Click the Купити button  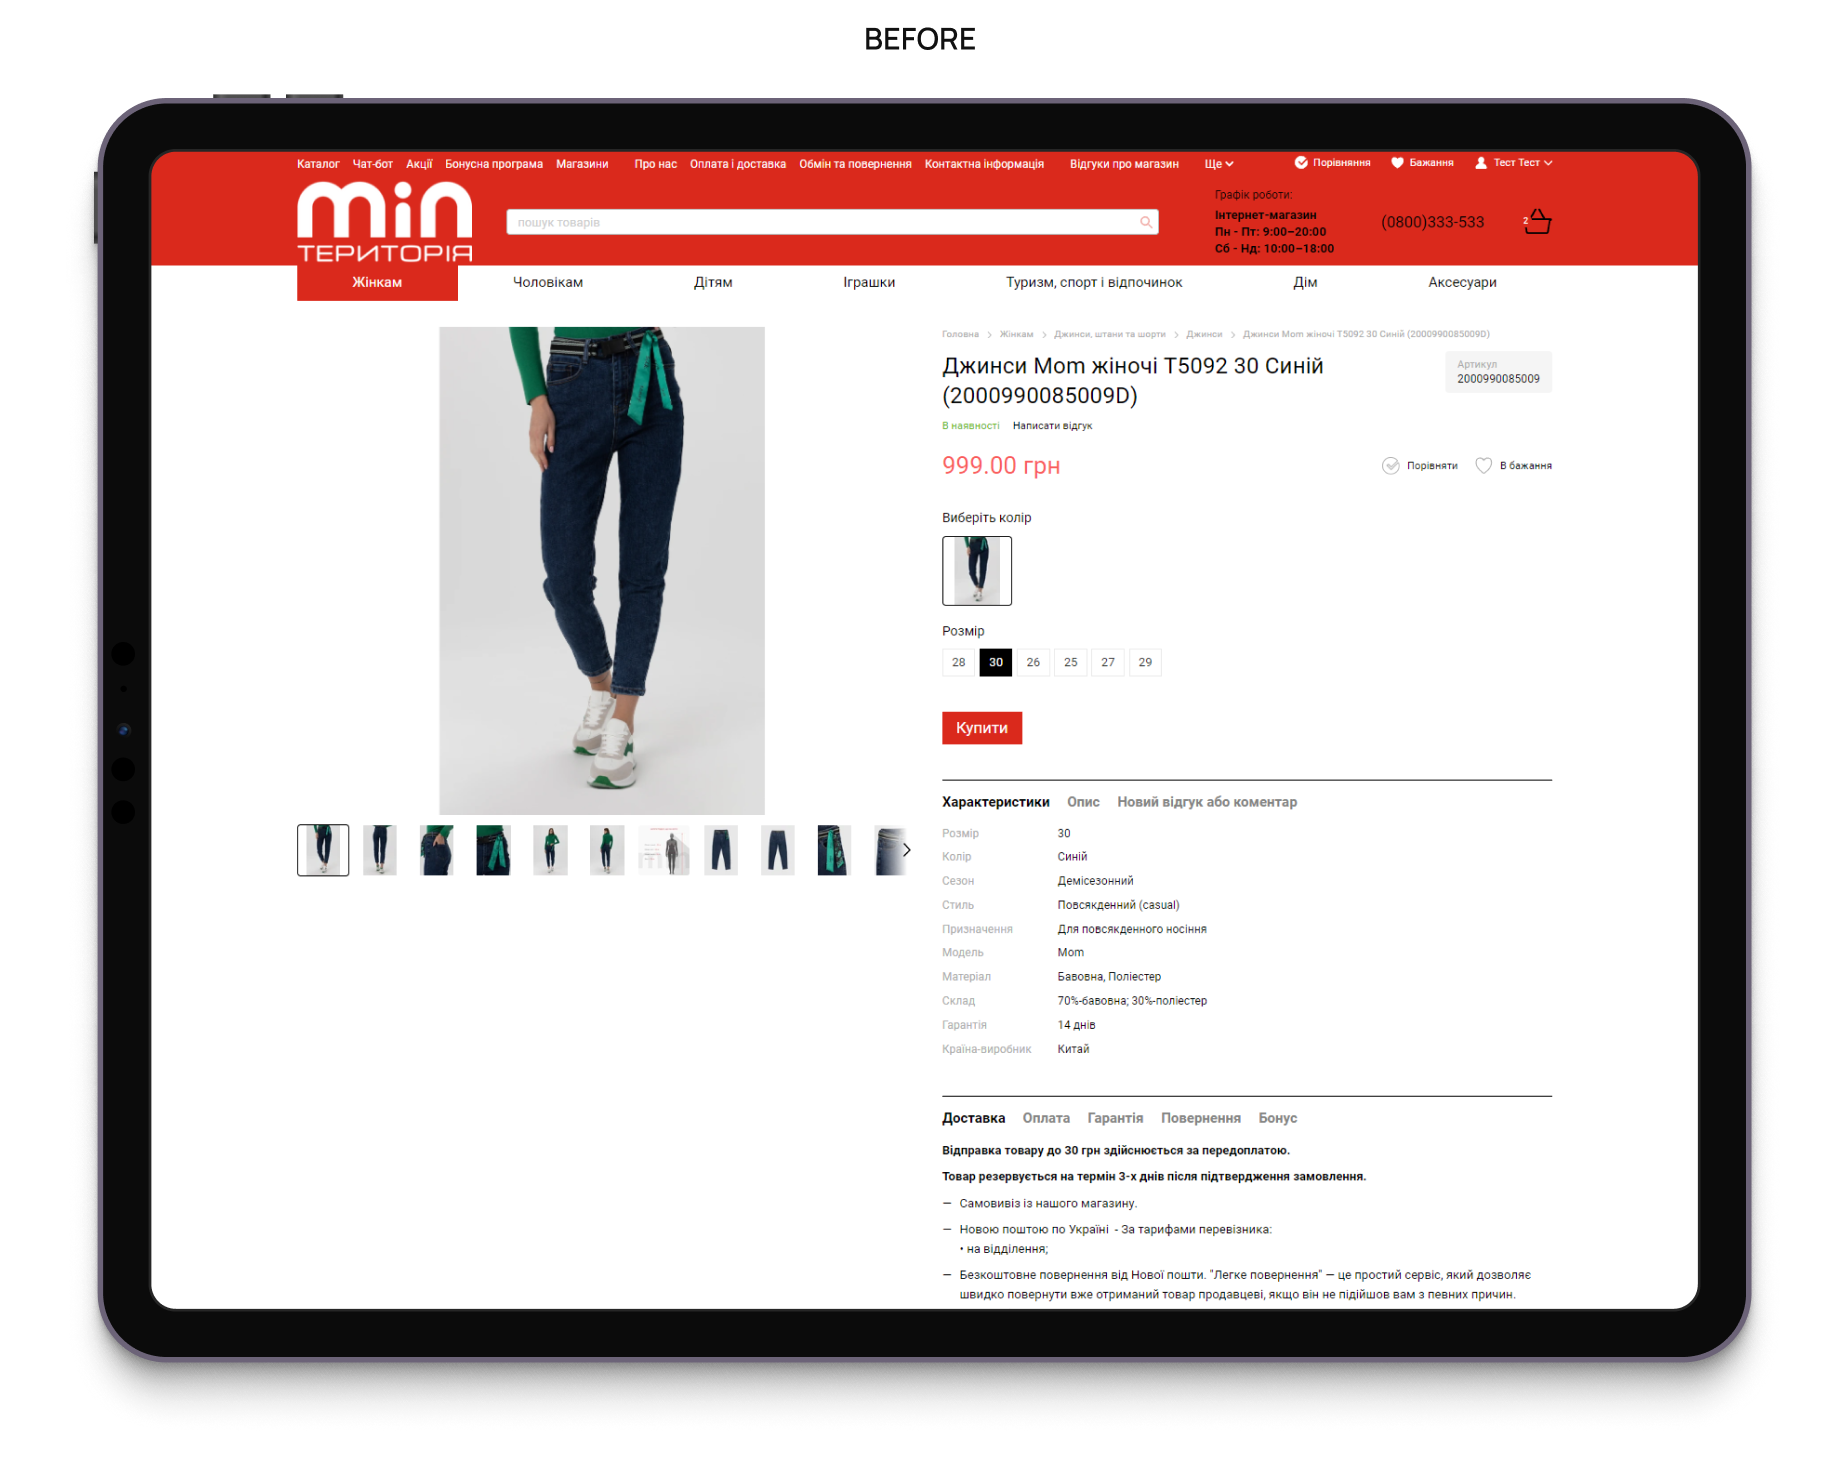pyautogui.click(x=982, y=728)
